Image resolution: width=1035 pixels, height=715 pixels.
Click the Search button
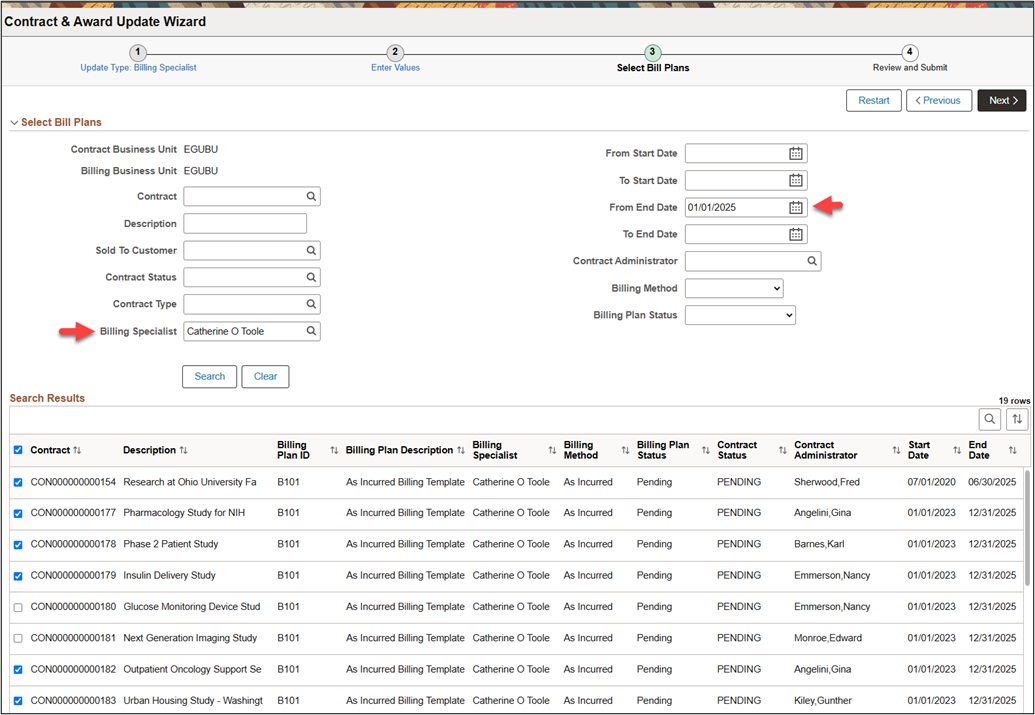pyautogui.click(x=209, y=376)
